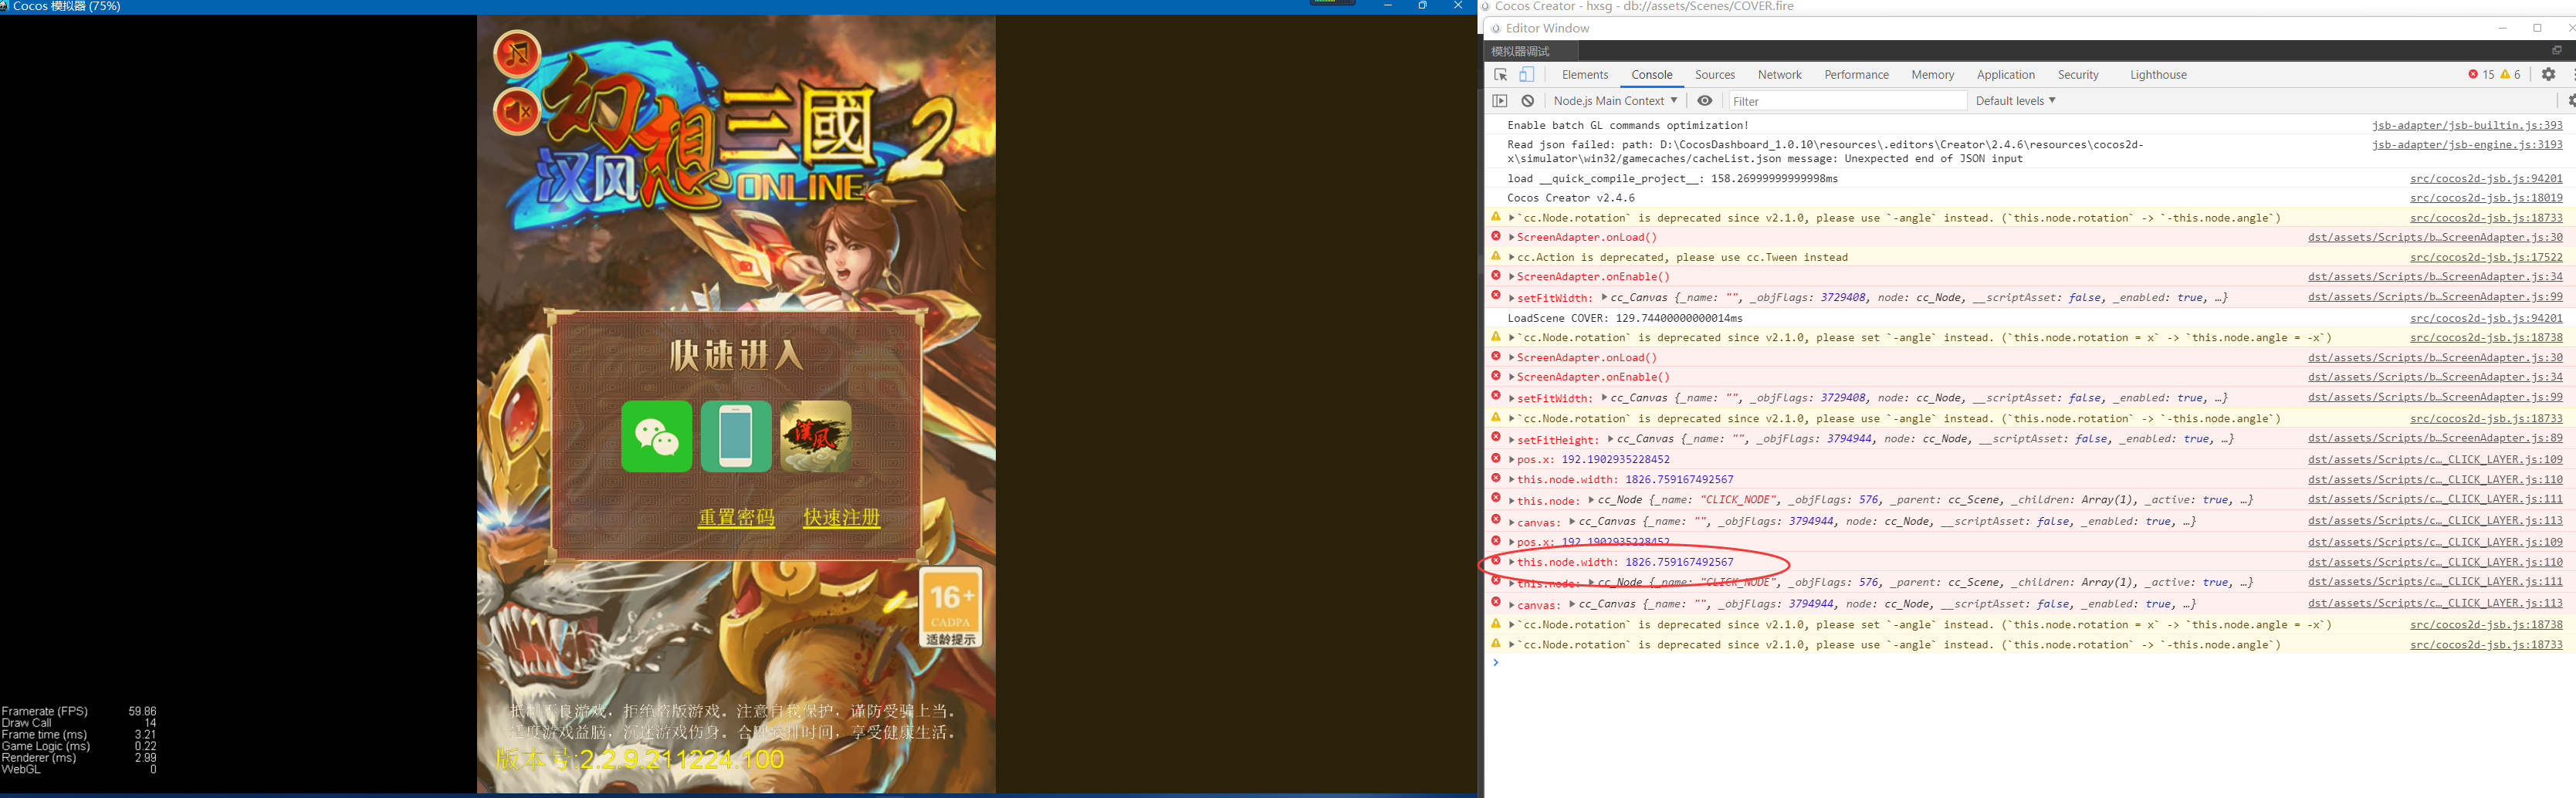Clear the console output

1528,101
